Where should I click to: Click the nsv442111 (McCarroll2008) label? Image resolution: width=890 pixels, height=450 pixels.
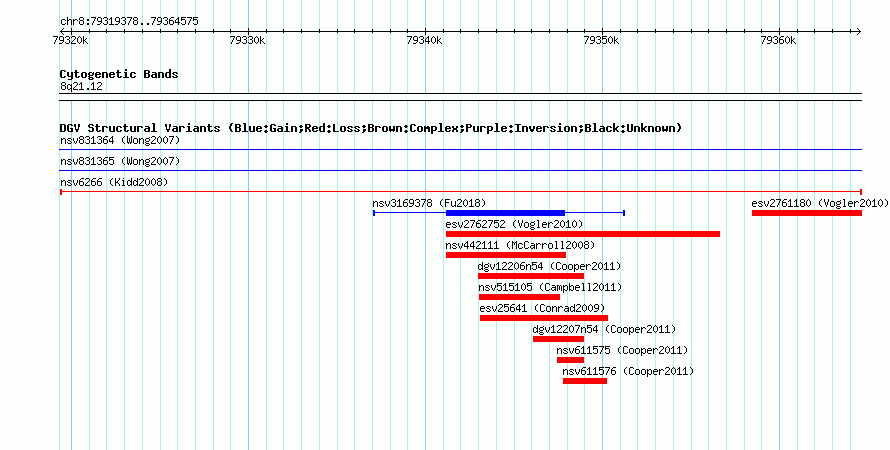[x=520, y=245]
